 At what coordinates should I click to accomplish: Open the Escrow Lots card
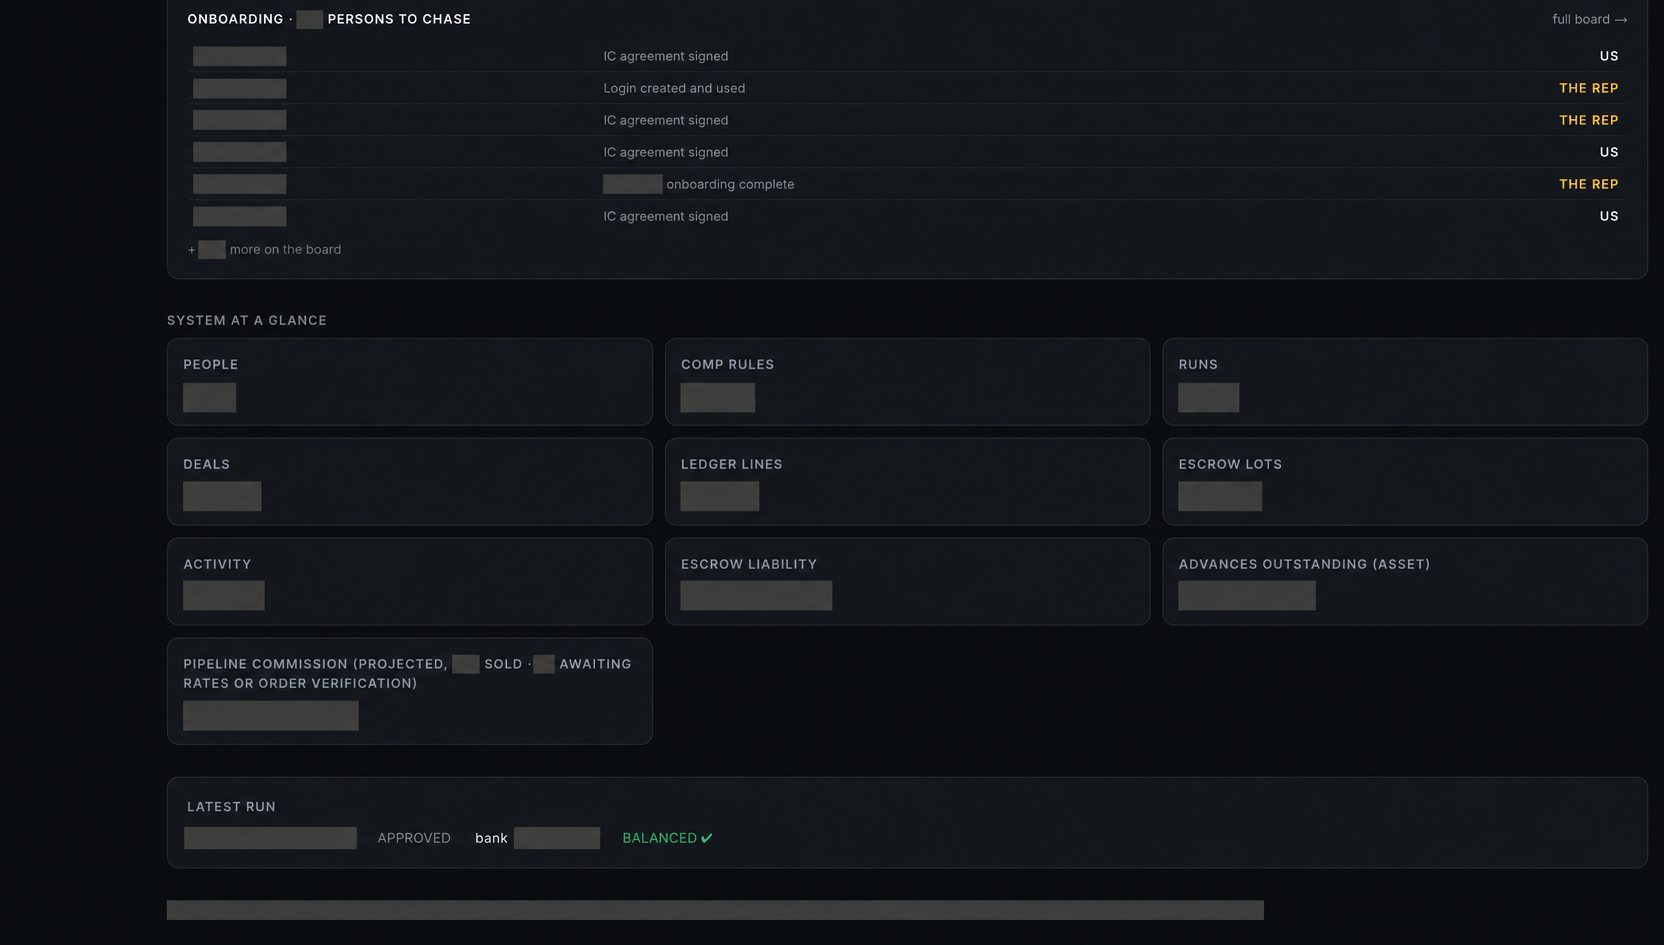(1404, 482)
